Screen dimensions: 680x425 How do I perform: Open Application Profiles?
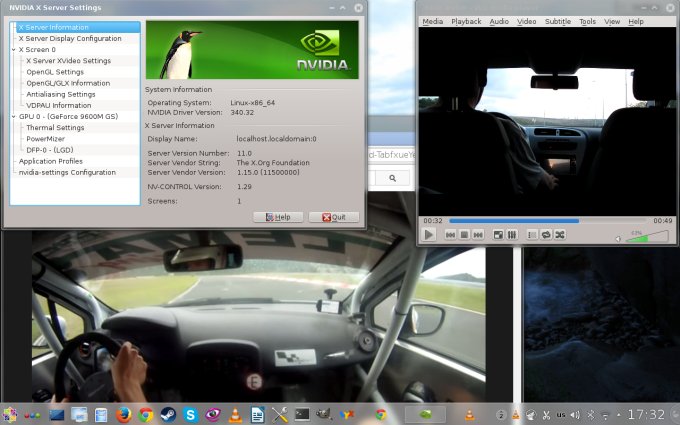[x=51, y=161]
